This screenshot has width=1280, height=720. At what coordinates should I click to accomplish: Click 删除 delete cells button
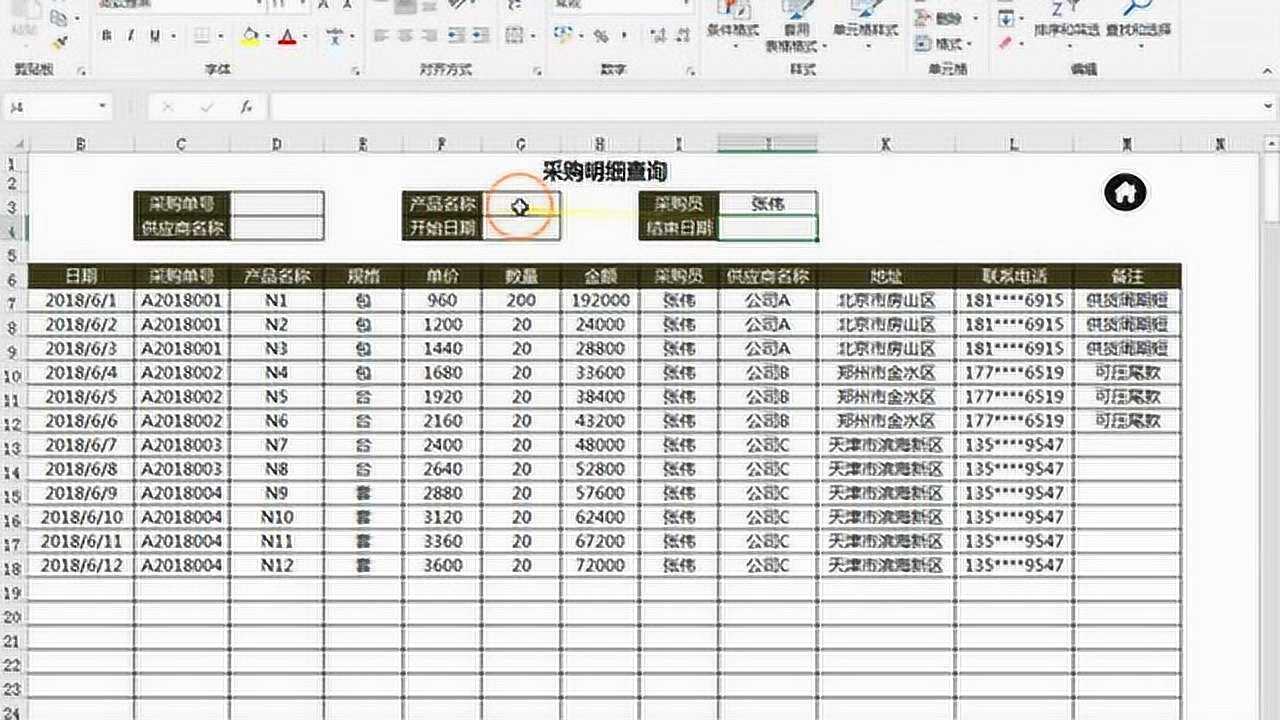(x=940, y=18)
